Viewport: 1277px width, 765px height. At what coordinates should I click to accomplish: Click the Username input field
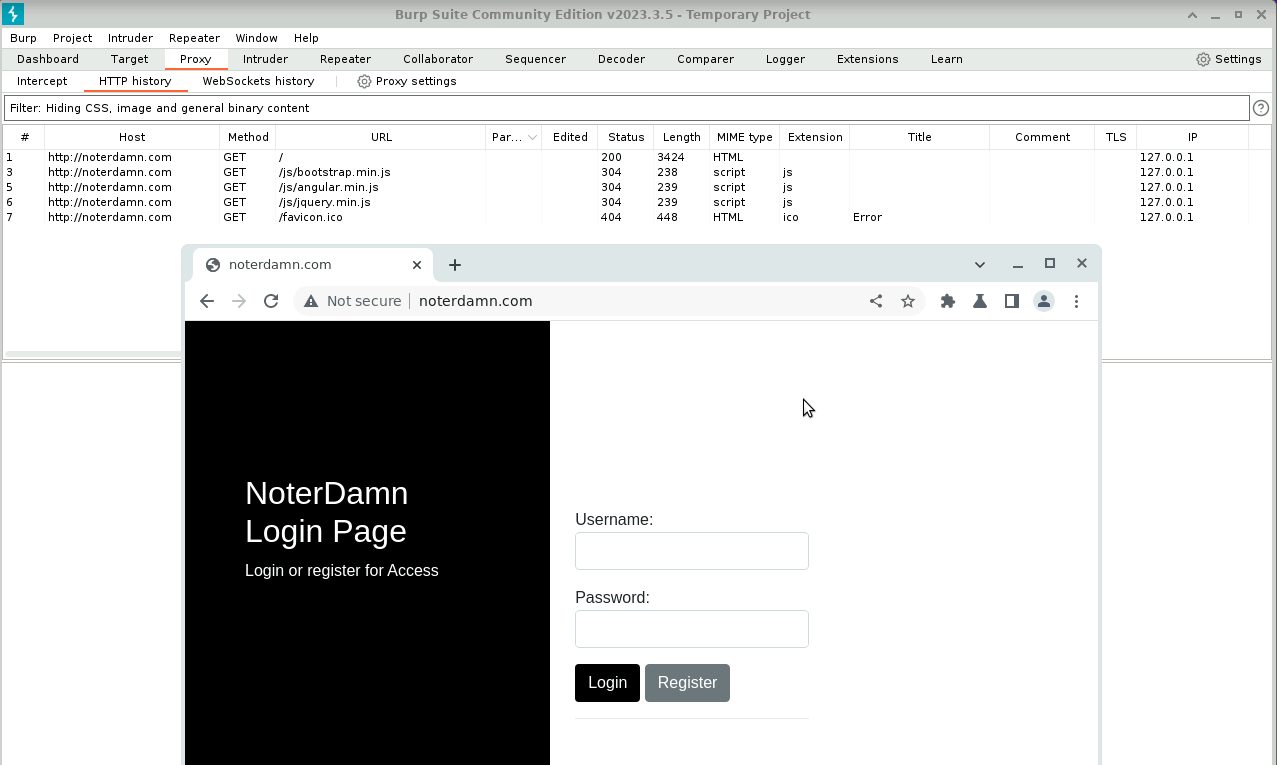691,551
